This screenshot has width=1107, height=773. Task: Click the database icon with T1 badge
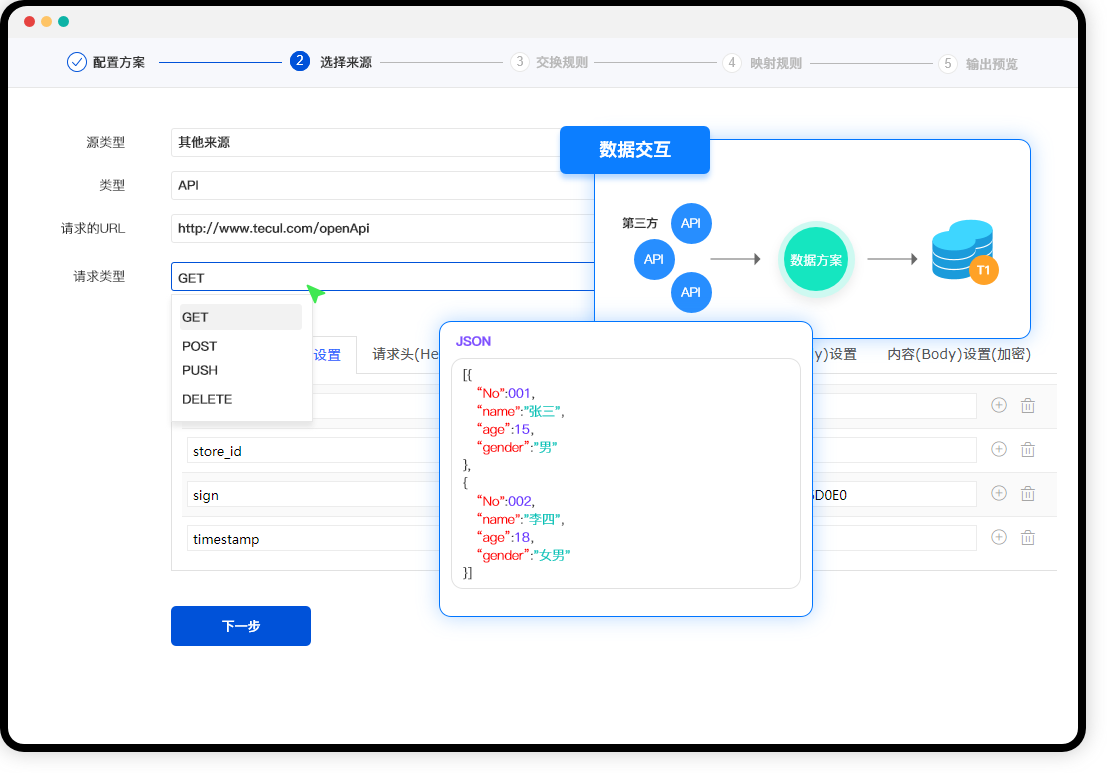(x=964, y=251)
